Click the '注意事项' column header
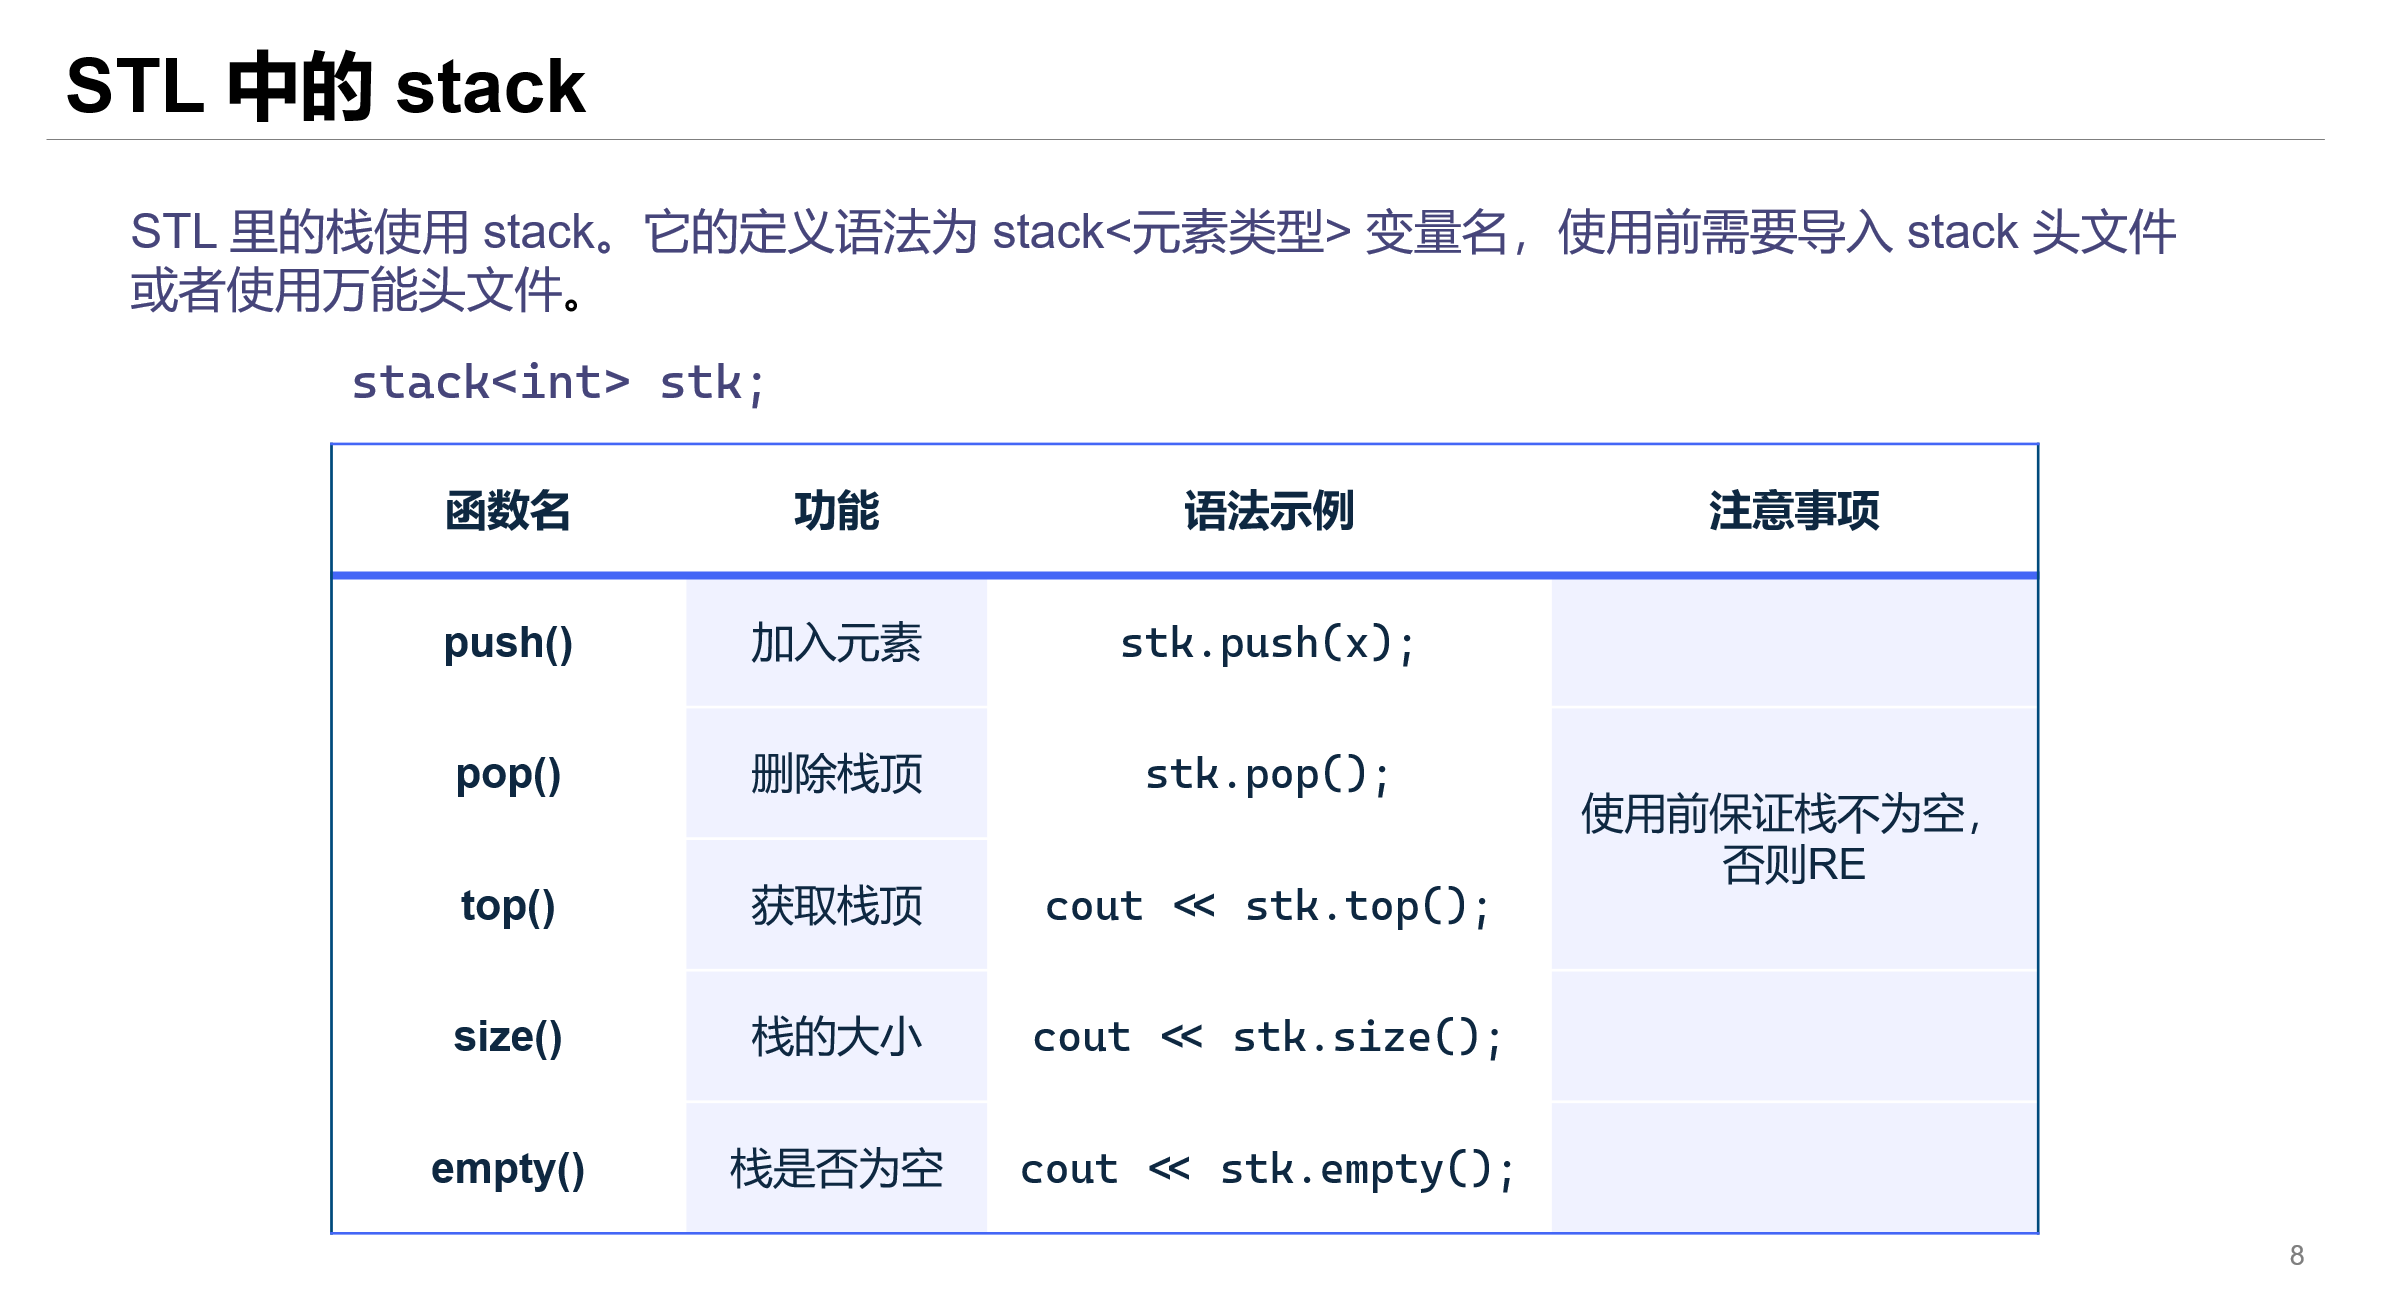Image resolution: width=2385 pixels, height=1300 pixels. point(1793,511)
